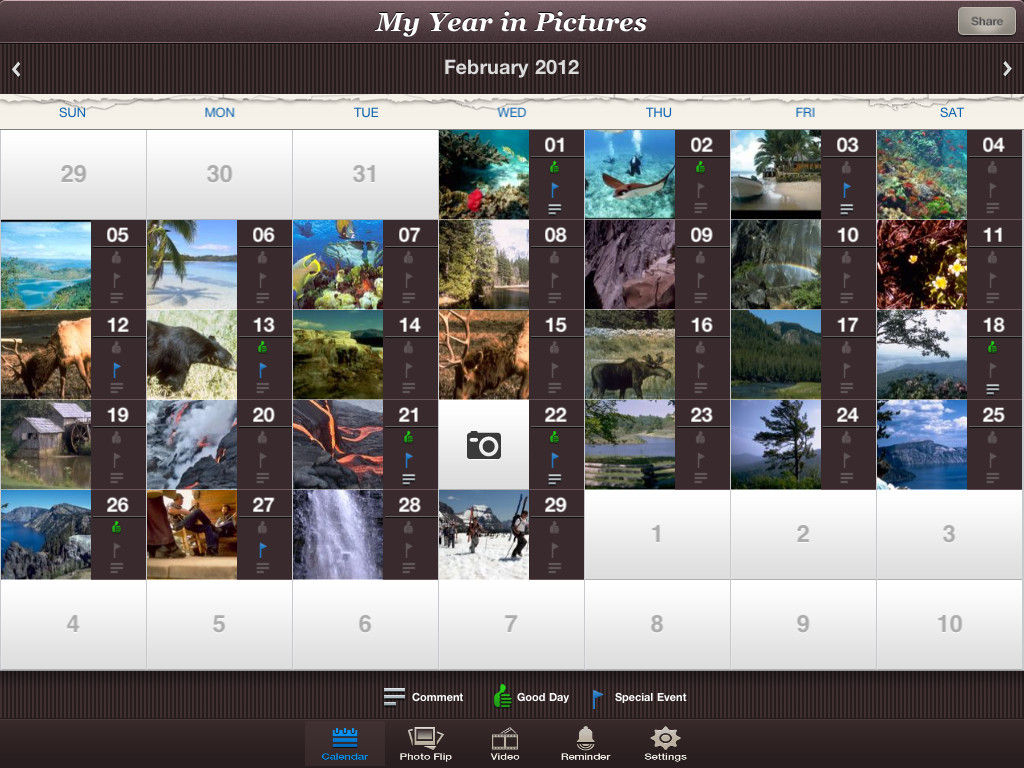Click the Special Event legend label
Screen dimensions: 1024x768
tap(650, 697)
